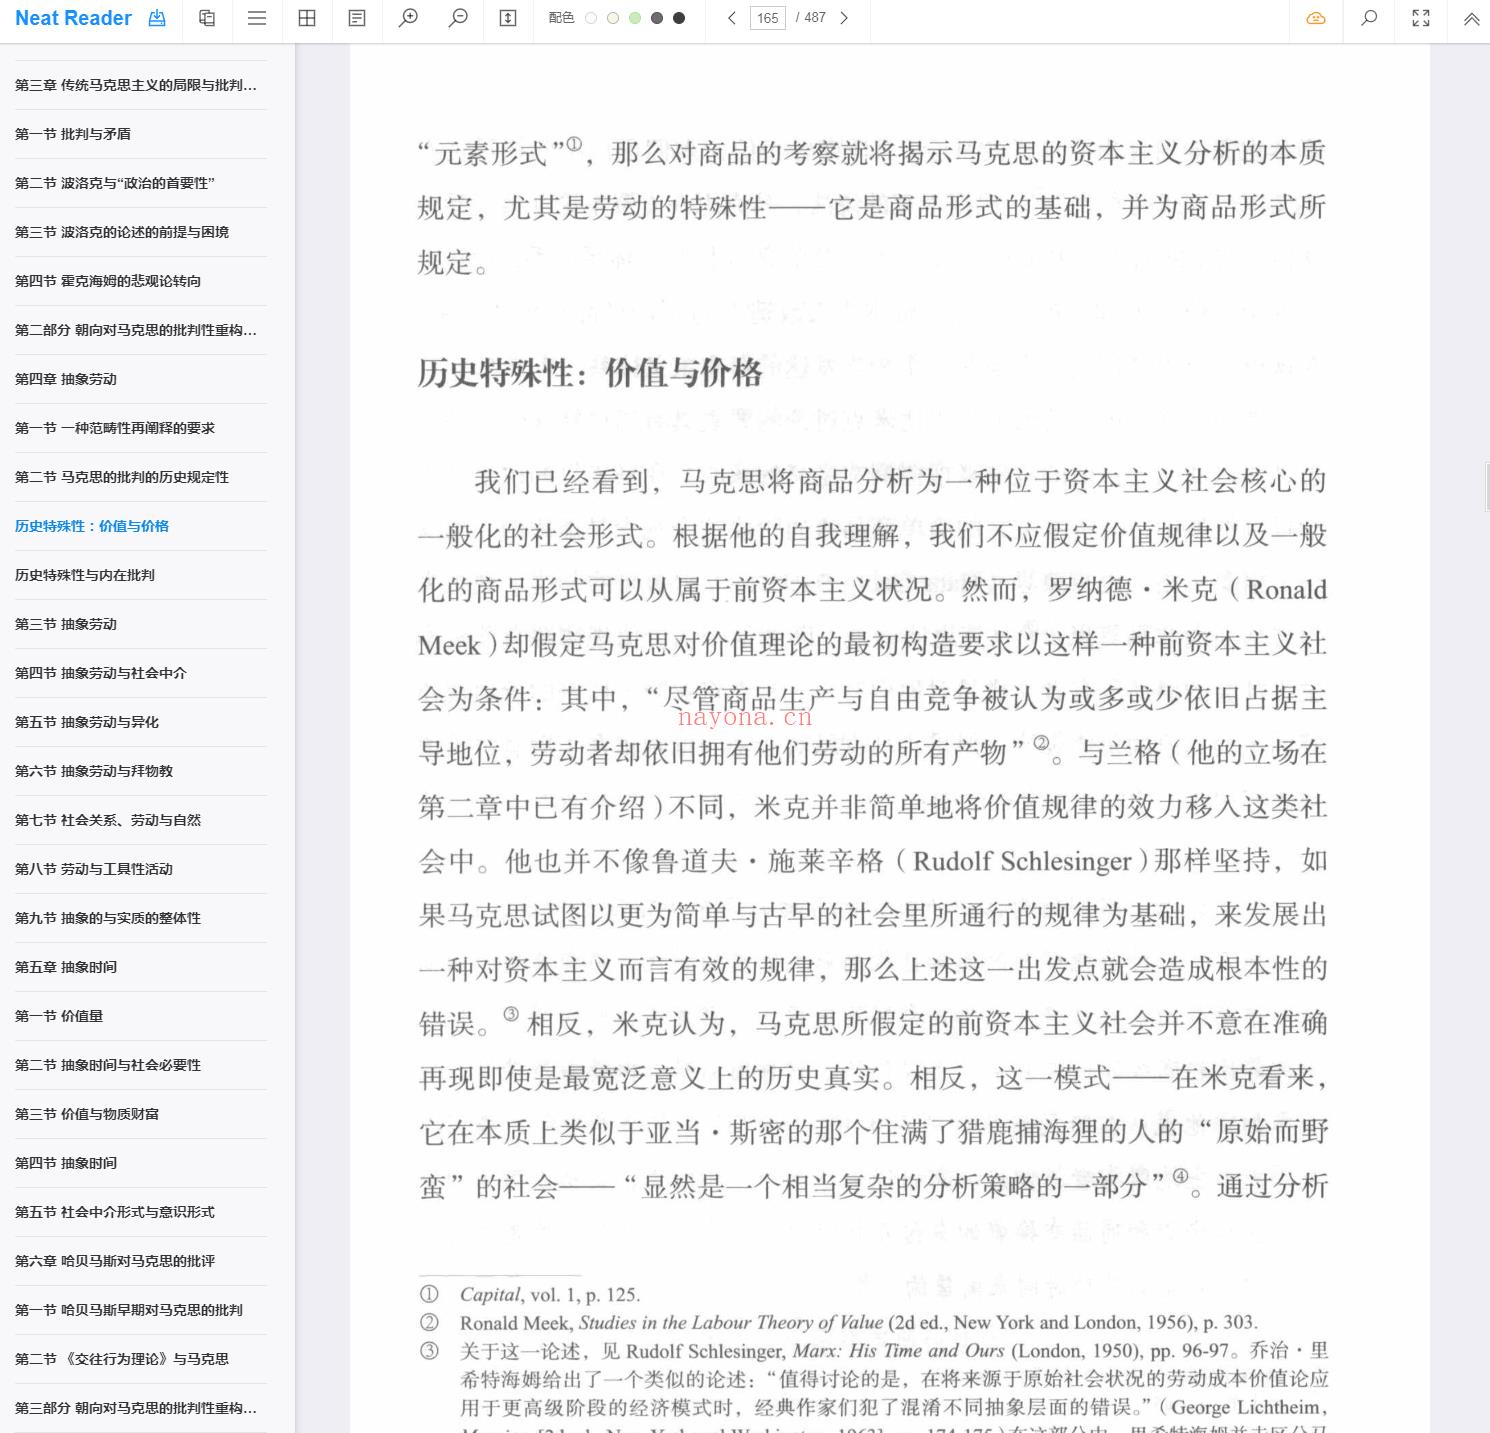1490x1433 pixels.
Task: Open 第一节 价值量 entry
Action: pos(59,1016)
